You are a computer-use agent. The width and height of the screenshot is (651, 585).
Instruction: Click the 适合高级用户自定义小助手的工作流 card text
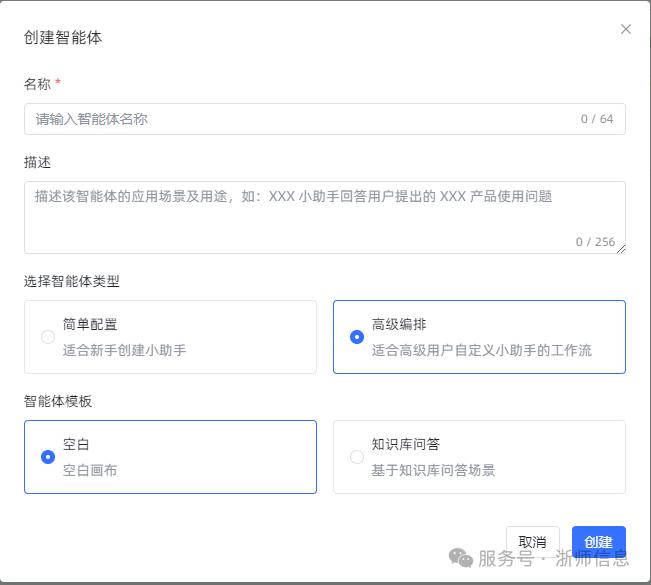tap(481, 350)
